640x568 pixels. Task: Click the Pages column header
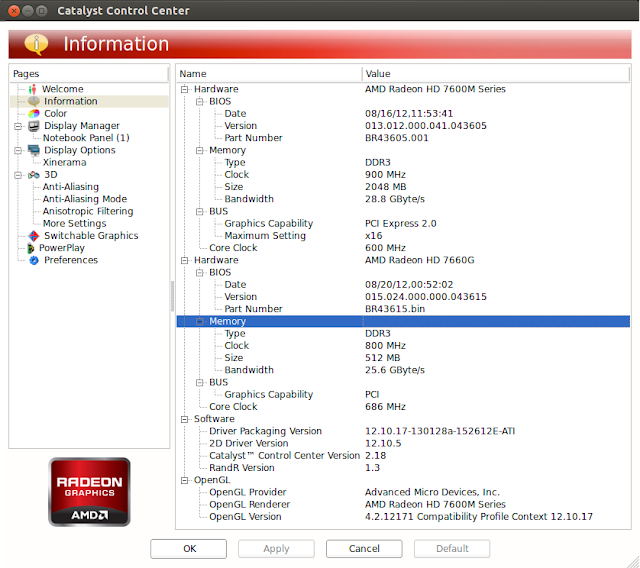tap(89, 74)
